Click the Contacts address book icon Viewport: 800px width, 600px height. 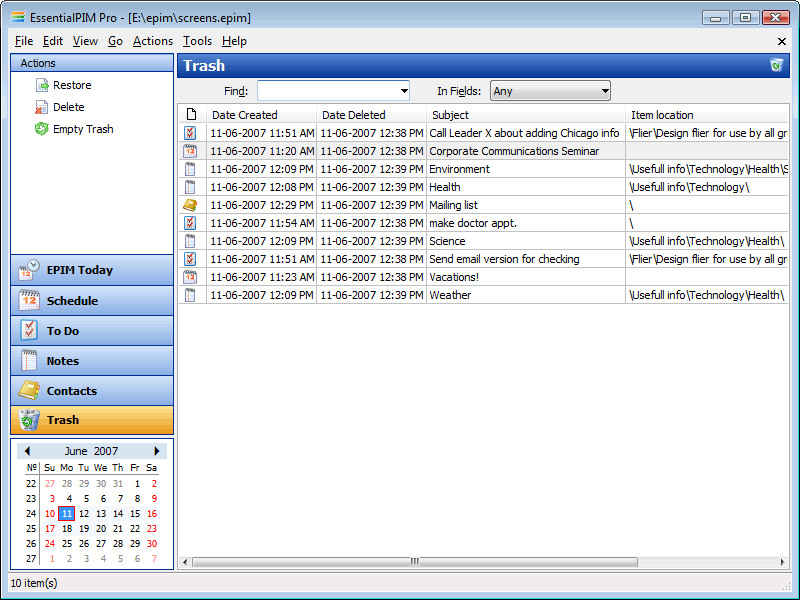point(29,391)
